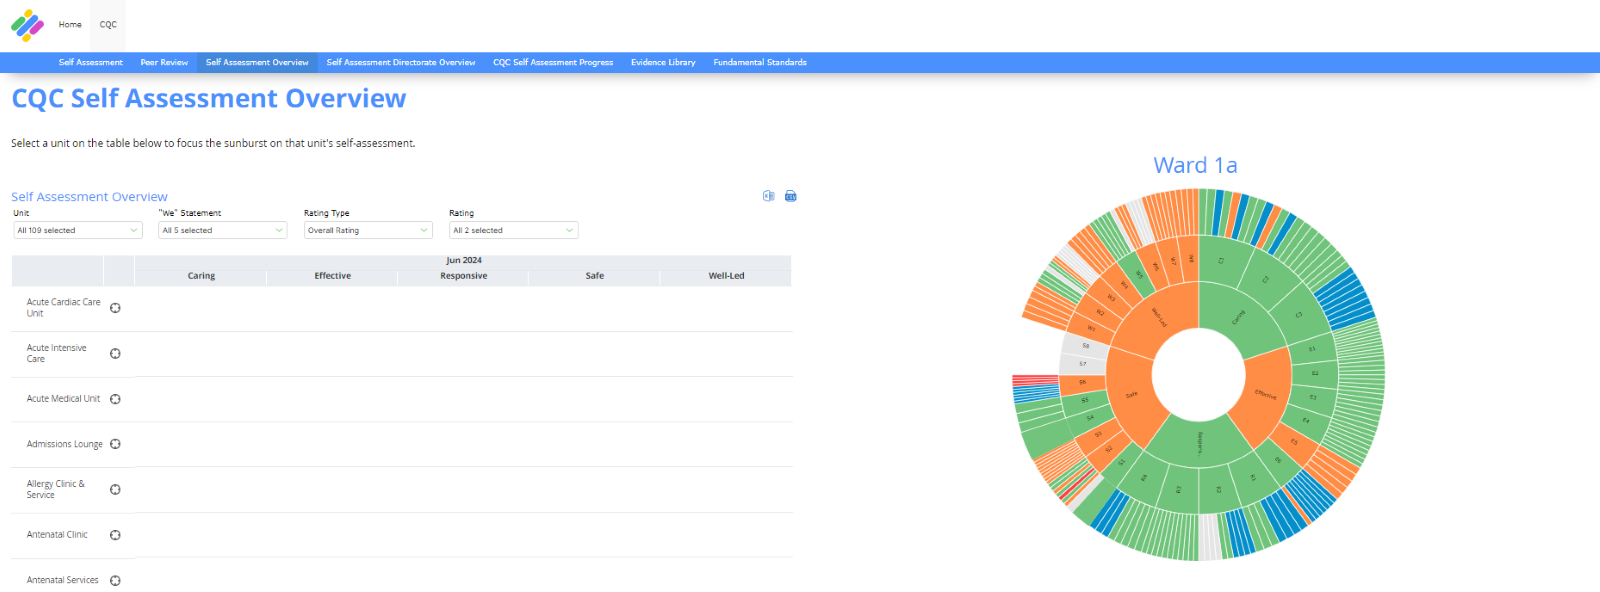
Task: Focus sunburst on Admissions Lounge
Action: [x=115, y=444]
